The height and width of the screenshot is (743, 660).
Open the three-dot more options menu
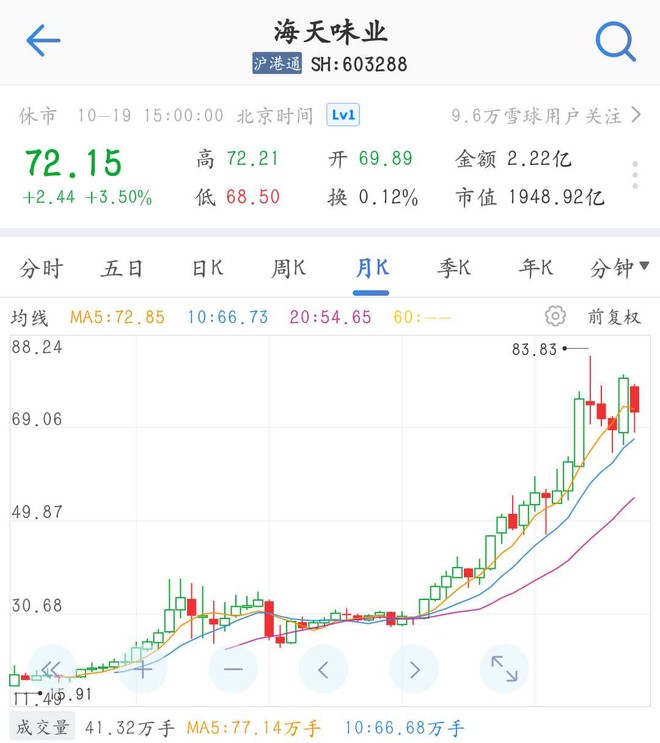[x=635, y=175]
